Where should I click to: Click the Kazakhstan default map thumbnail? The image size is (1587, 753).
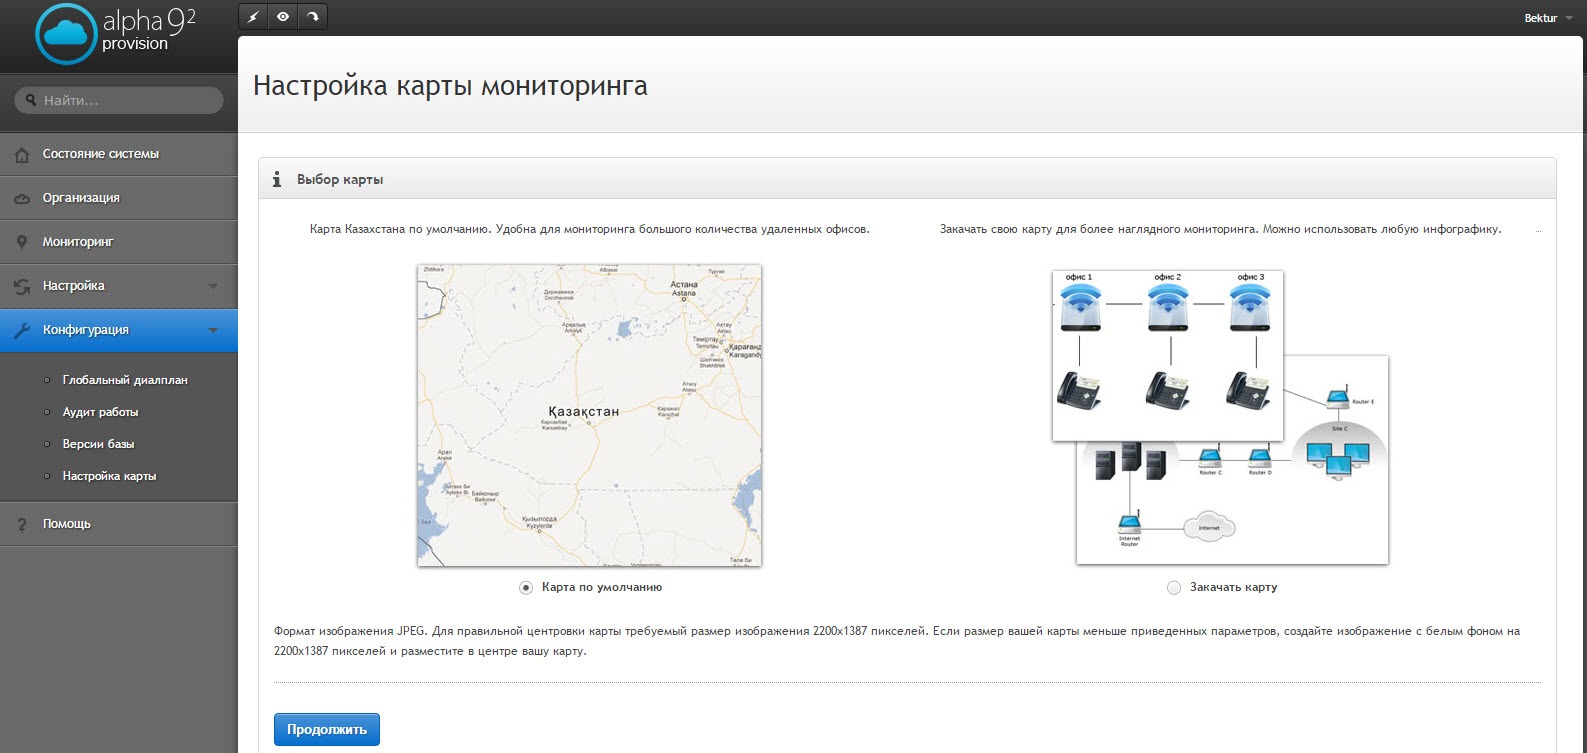coord(589,416)
